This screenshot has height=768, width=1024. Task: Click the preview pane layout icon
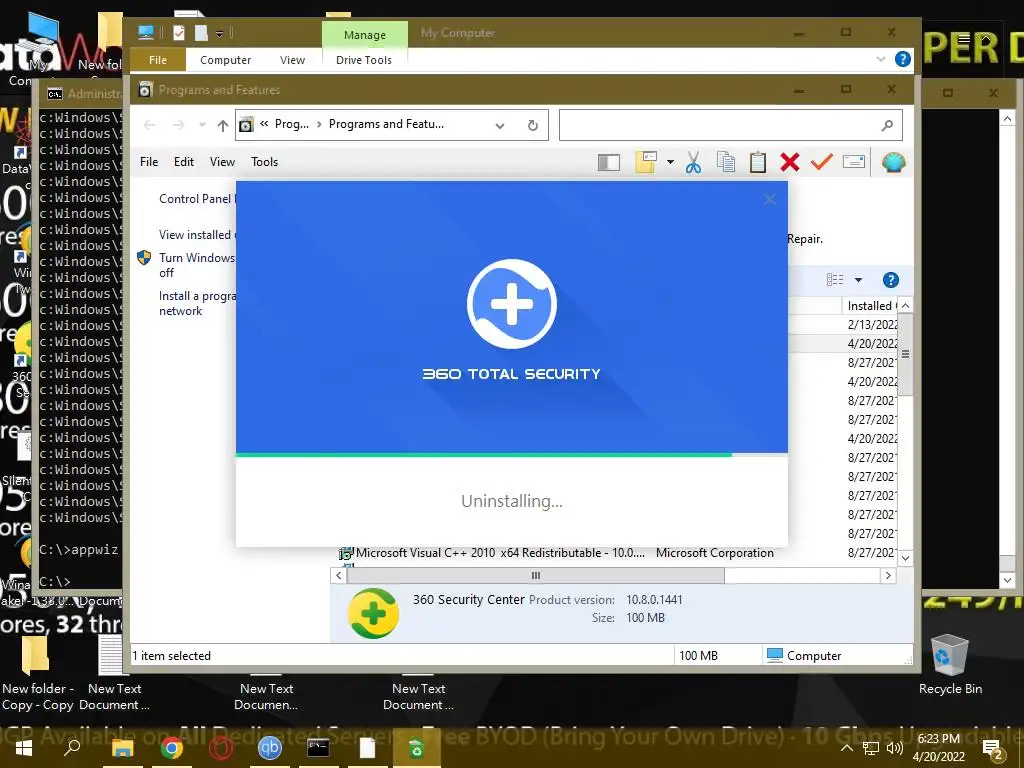(x=609, y=162)
